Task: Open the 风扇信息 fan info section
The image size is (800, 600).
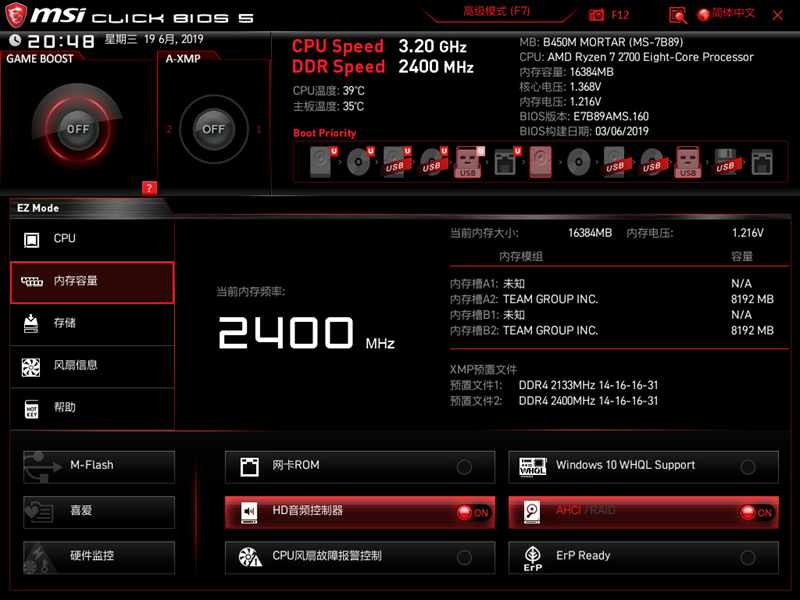Action: tap(92, 366)
